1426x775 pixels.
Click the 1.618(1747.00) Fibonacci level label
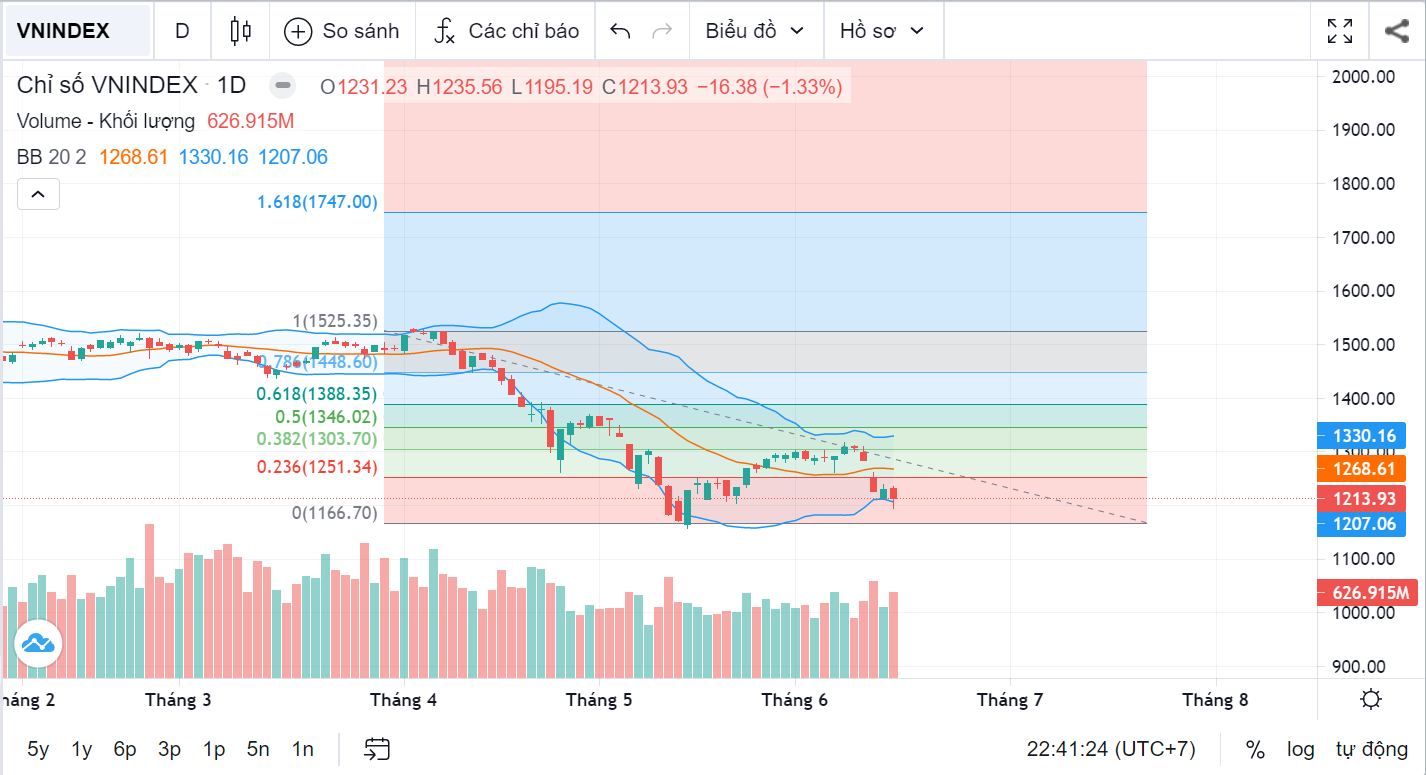[317, 202]
